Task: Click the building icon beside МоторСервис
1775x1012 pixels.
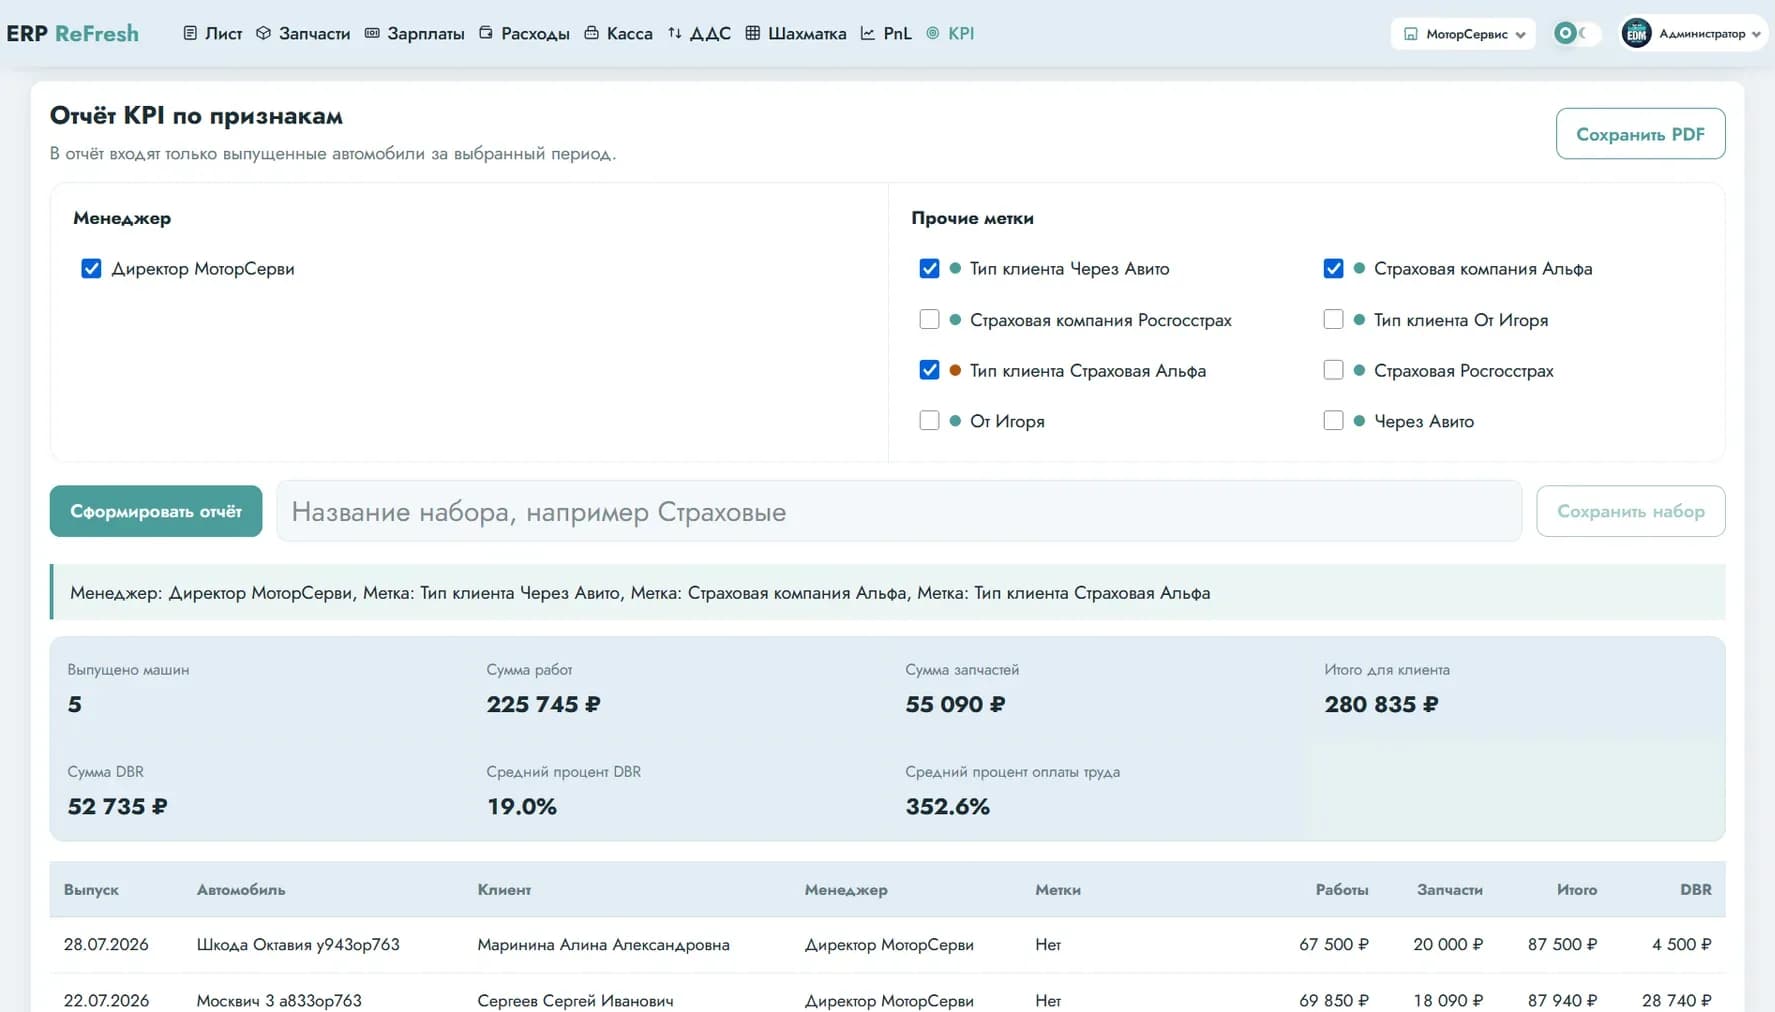Action: tap(1411, 34)
